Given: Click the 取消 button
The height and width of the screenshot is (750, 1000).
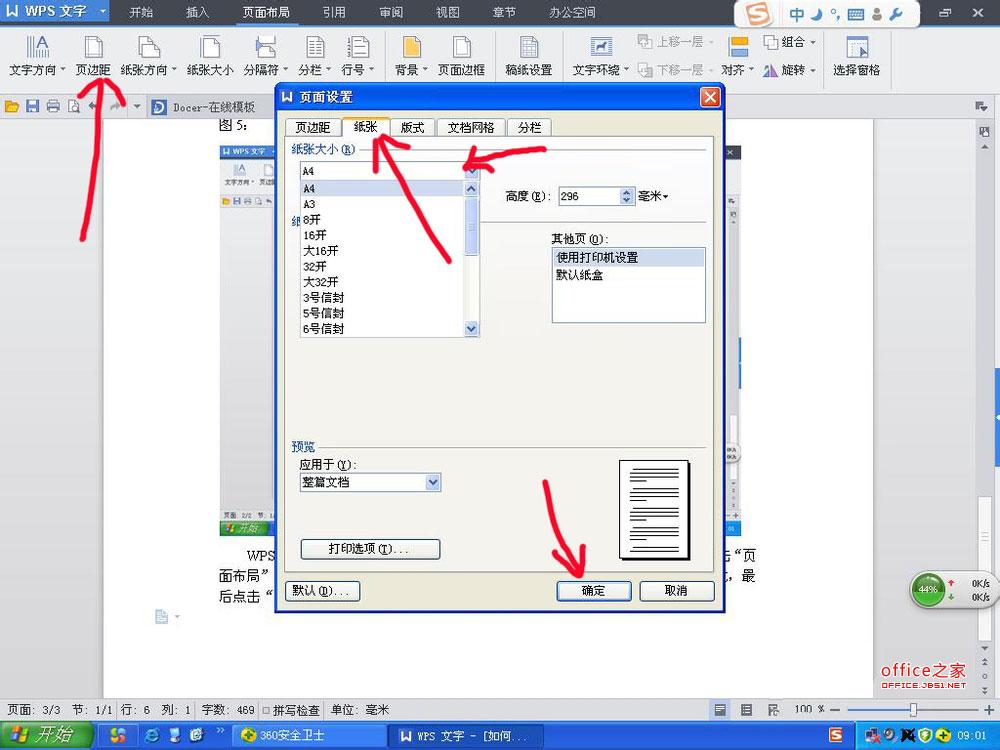Looking at the screenshot, I should click(x=677, y=591).
